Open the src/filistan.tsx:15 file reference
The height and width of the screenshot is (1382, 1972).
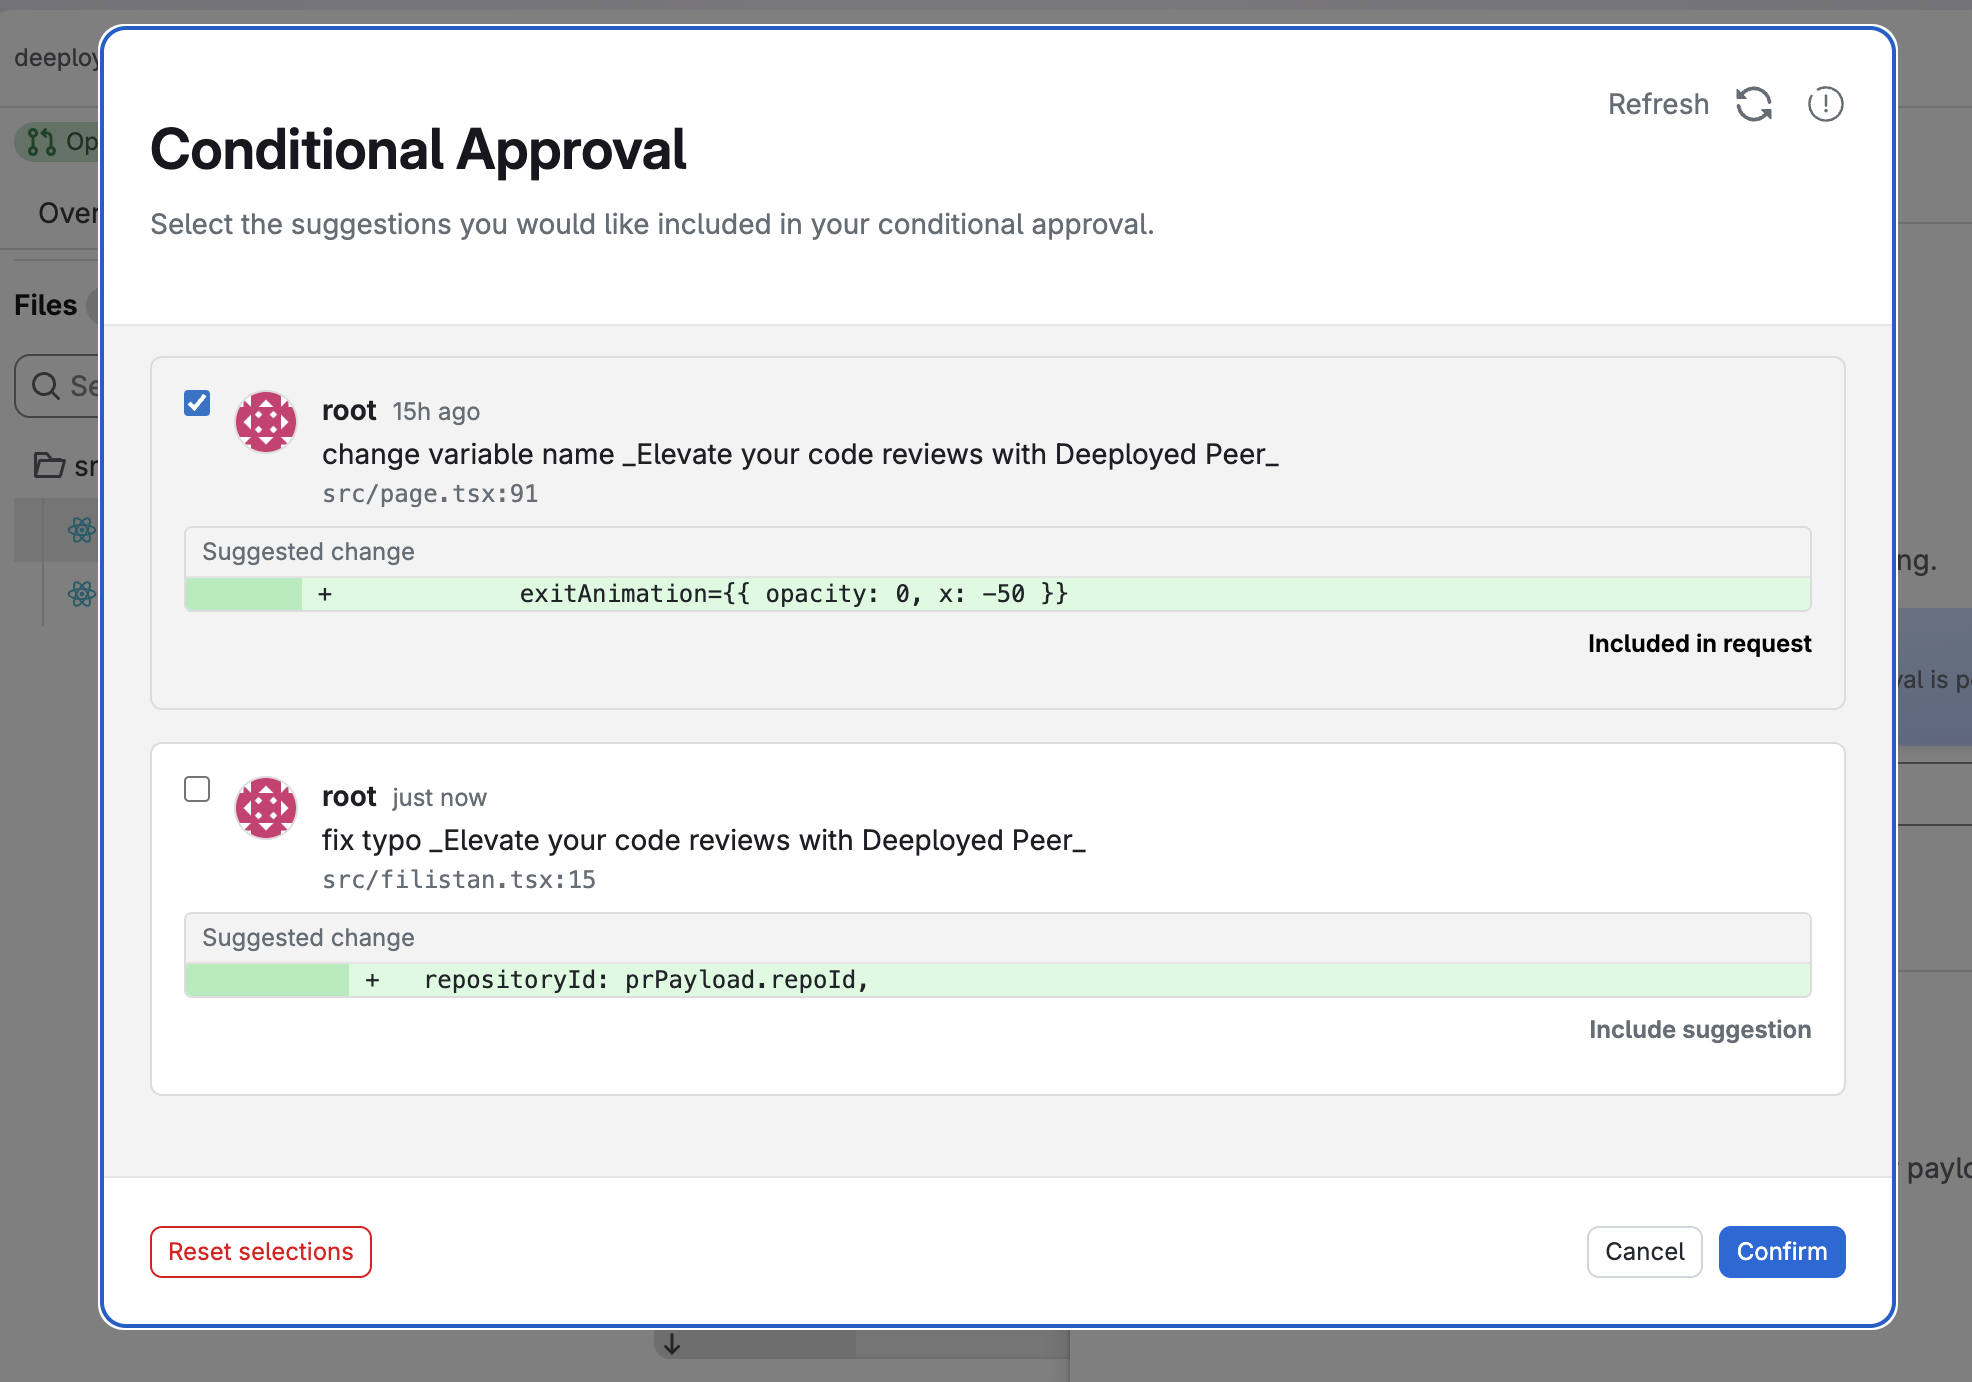(x=458, y=880)
